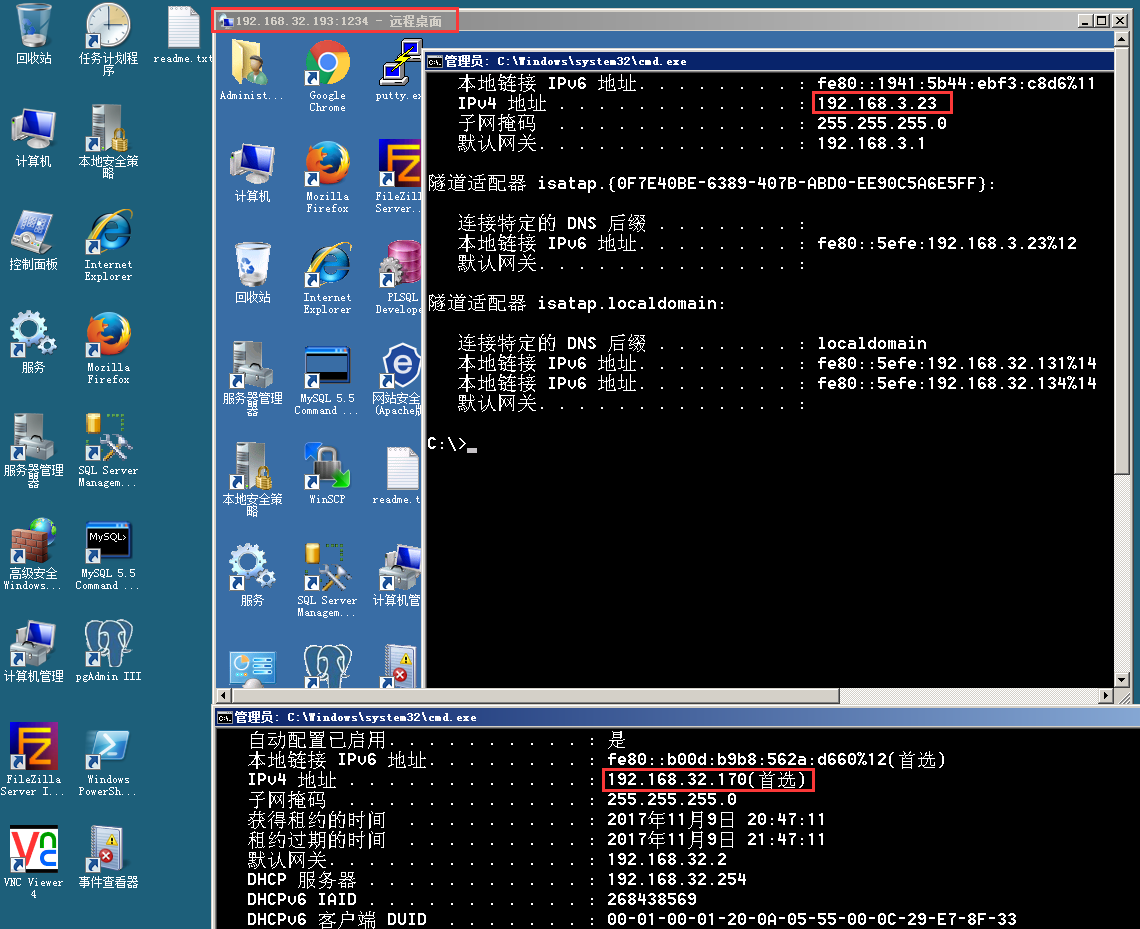The image size is (1140, 929).
Task: Open SQL Server Manager inside remote desktop
Action: click(x=327, y=582)
